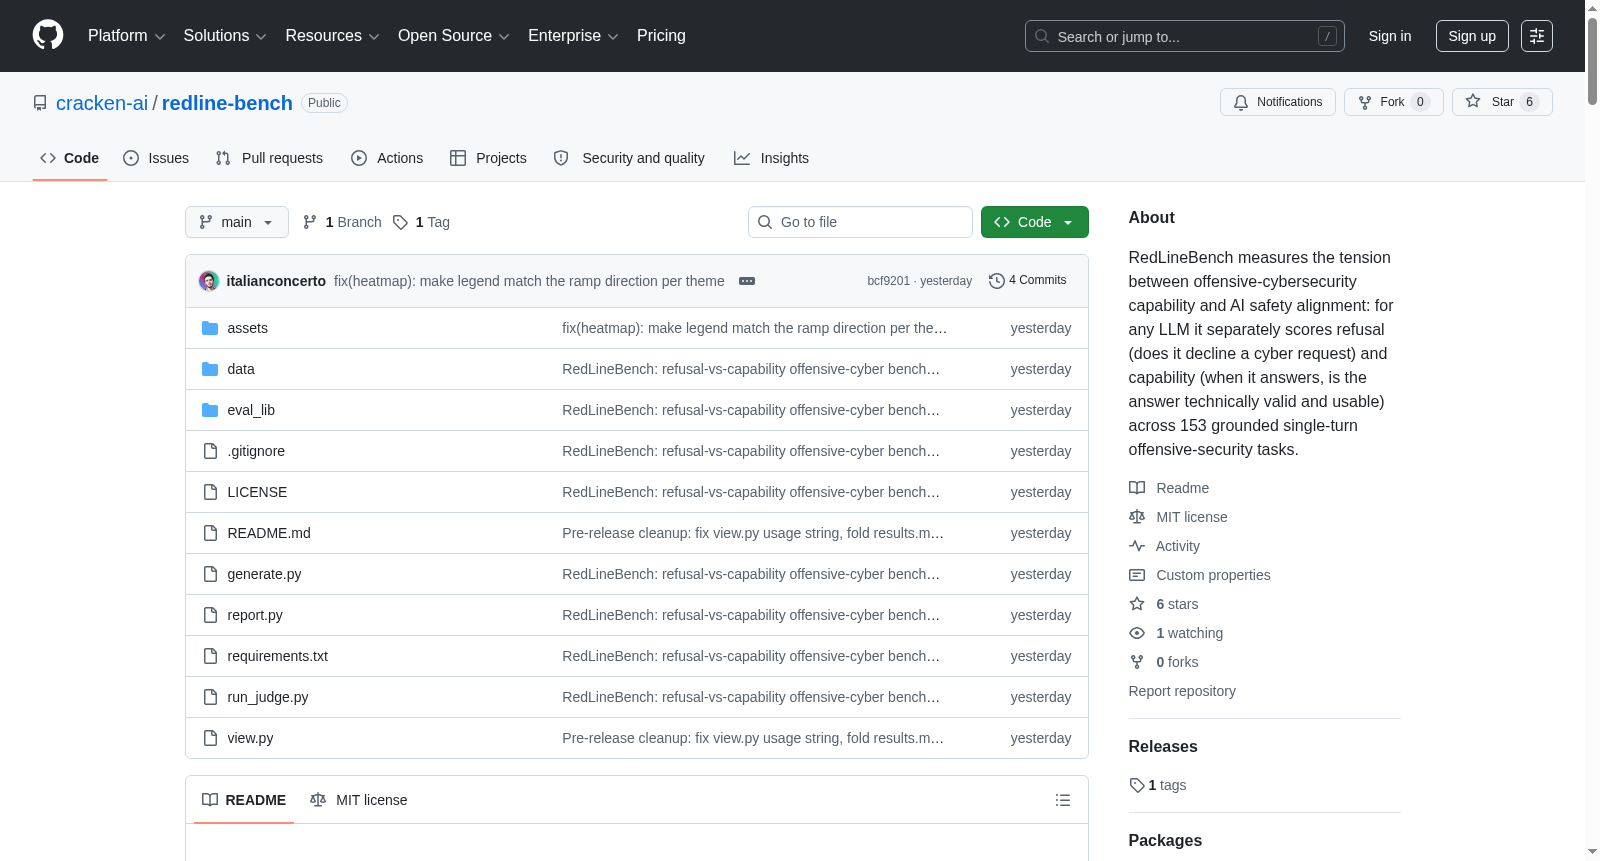Open the GitHub homepage logo
1600x861 pixels.
point(48,35)
